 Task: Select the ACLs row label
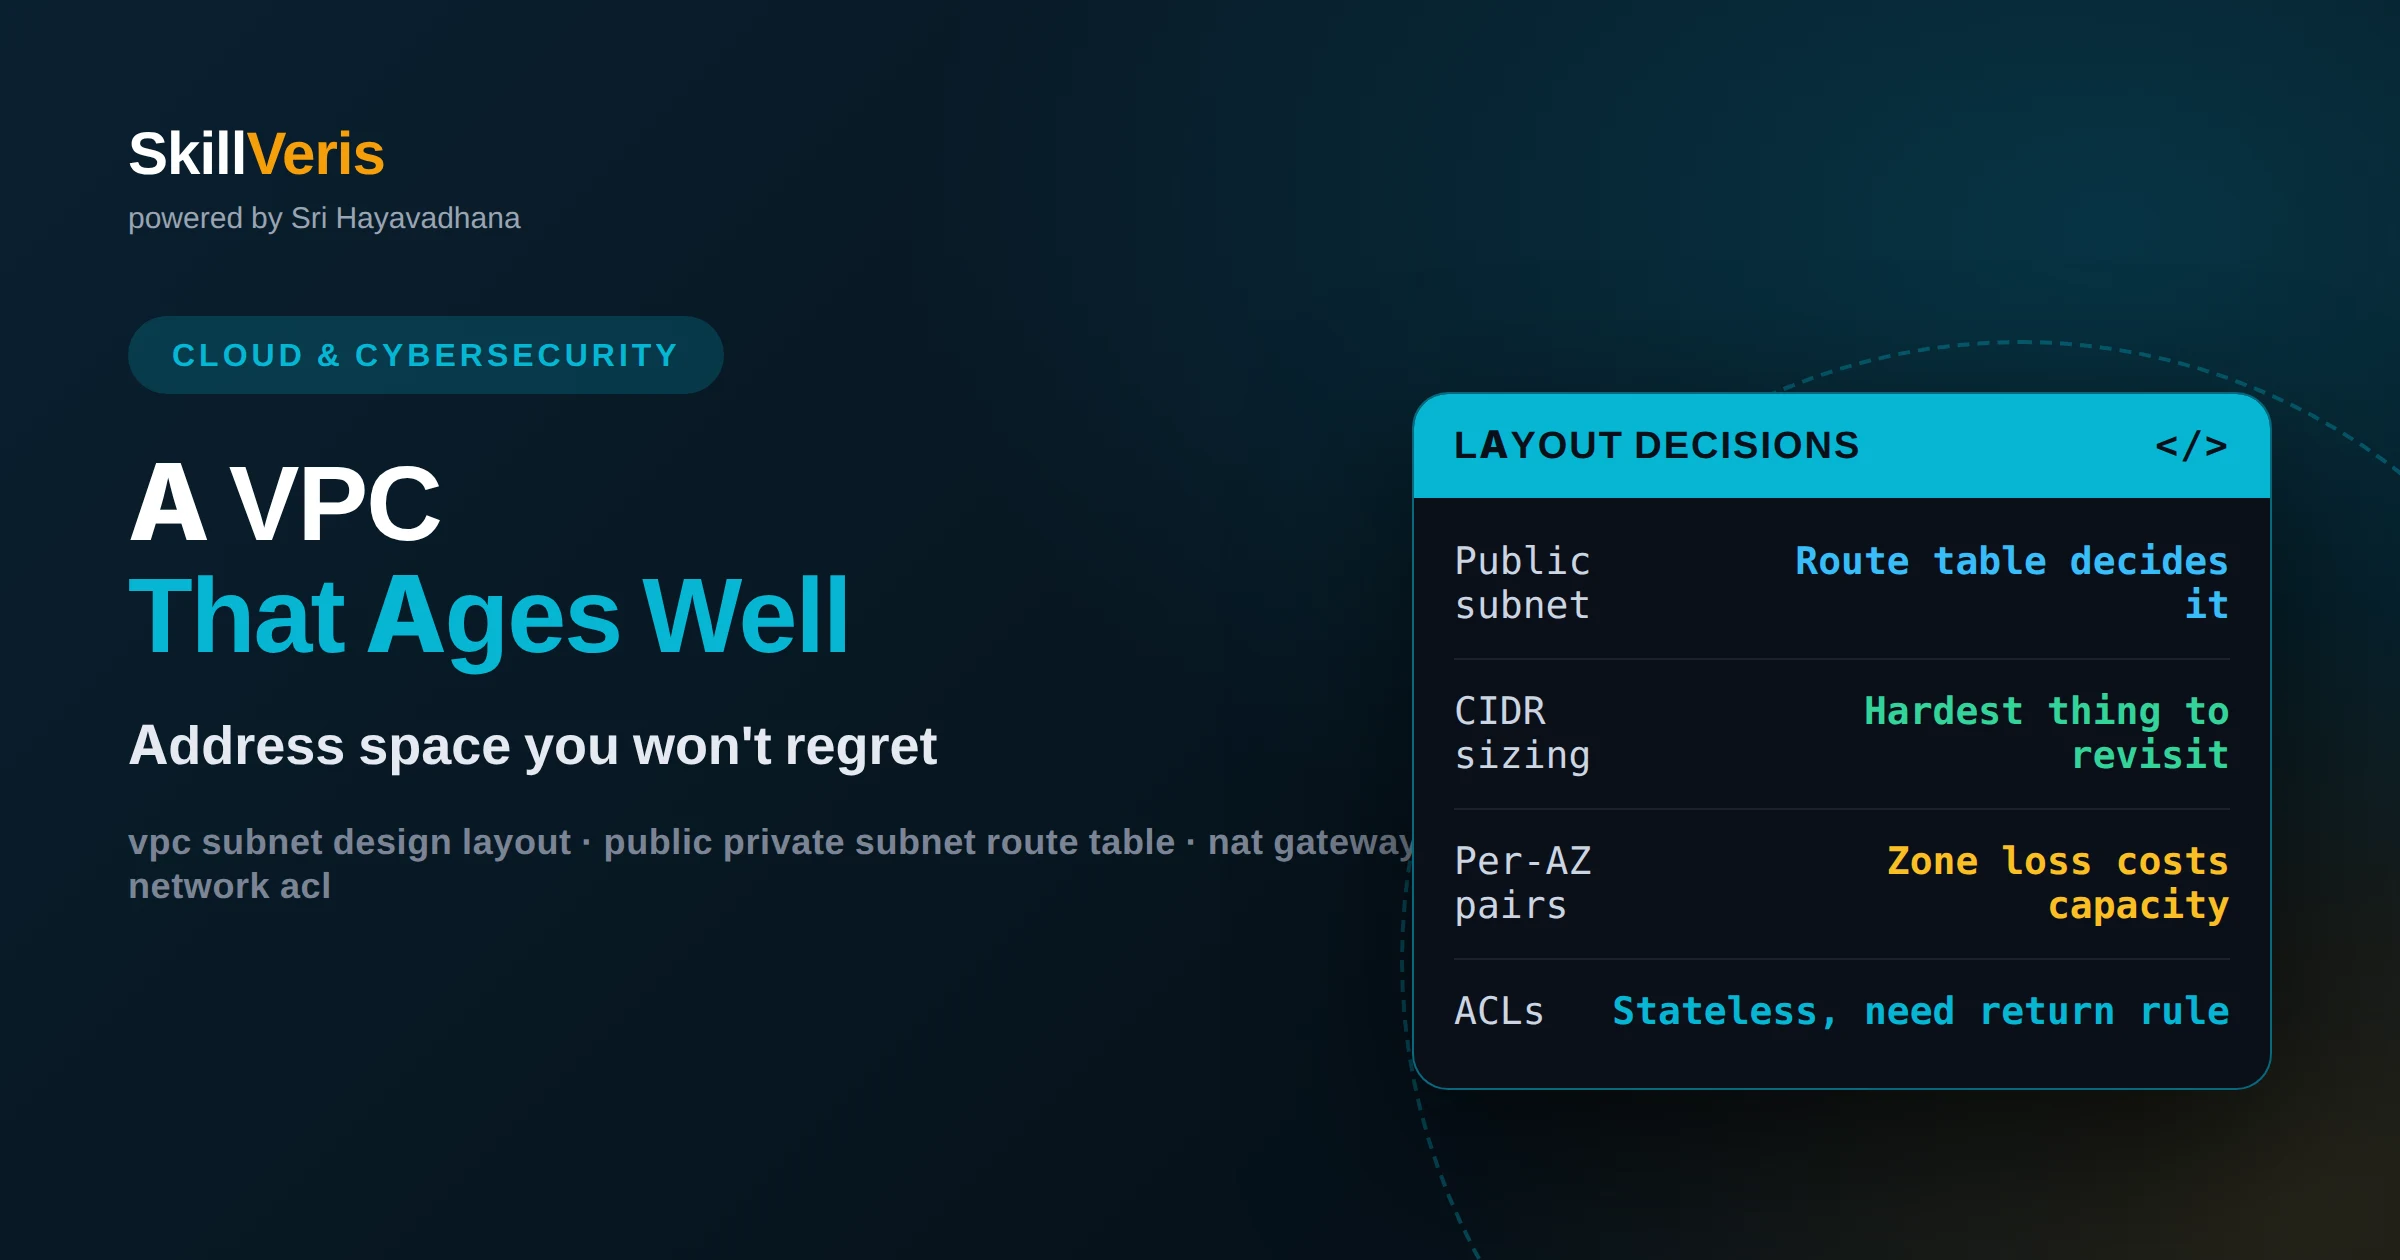pos(1499,1011)
